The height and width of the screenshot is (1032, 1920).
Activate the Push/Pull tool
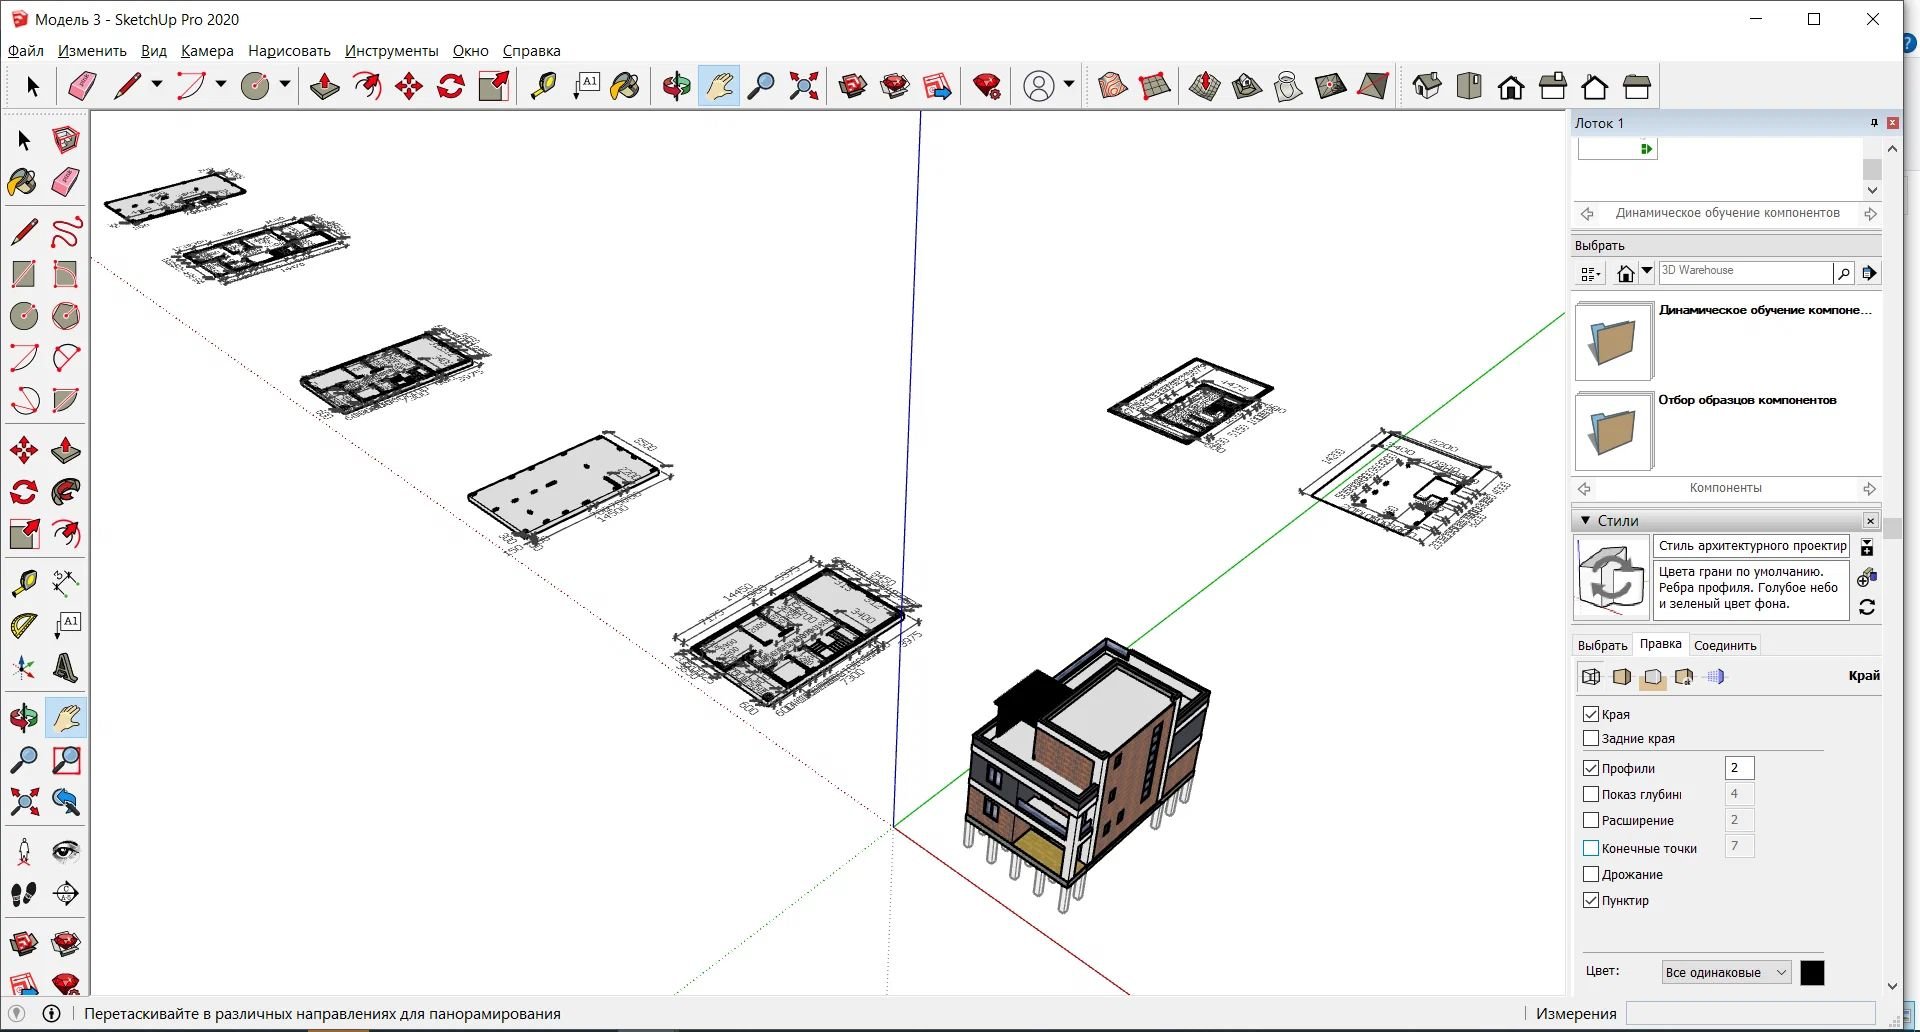[x=325, y=86]
